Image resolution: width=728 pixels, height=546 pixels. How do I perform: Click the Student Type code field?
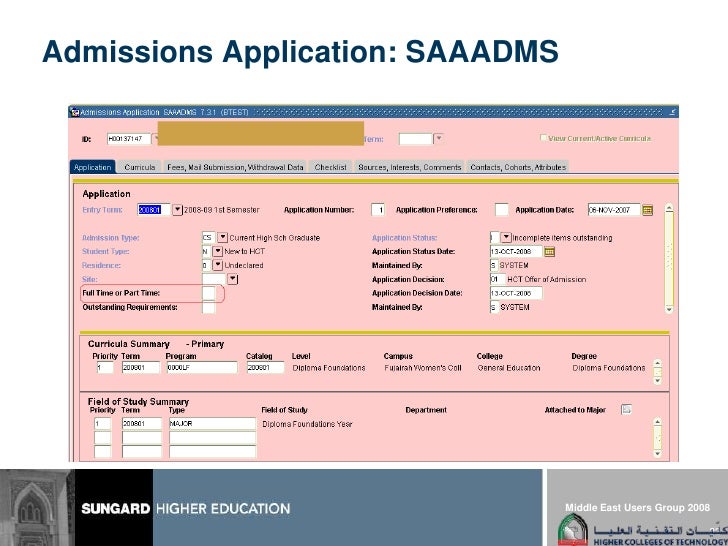[x=206, y=251]
